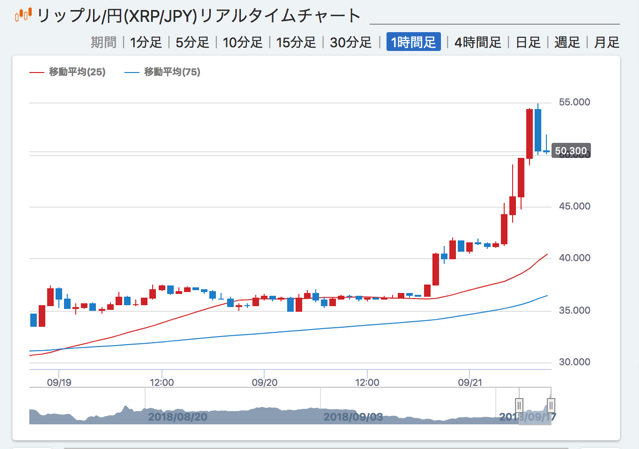
Task: Click the 40.000 price axis label
Action: [574, 258]
